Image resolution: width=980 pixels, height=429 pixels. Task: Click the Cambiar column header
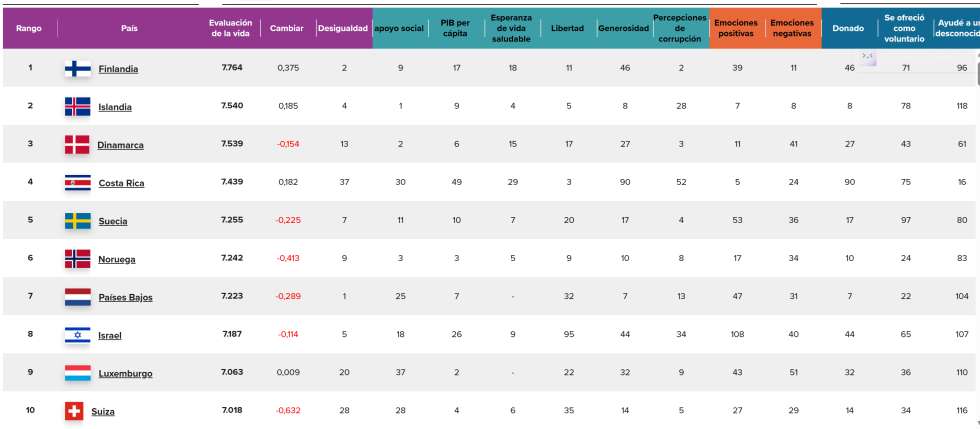coord(287,28)
